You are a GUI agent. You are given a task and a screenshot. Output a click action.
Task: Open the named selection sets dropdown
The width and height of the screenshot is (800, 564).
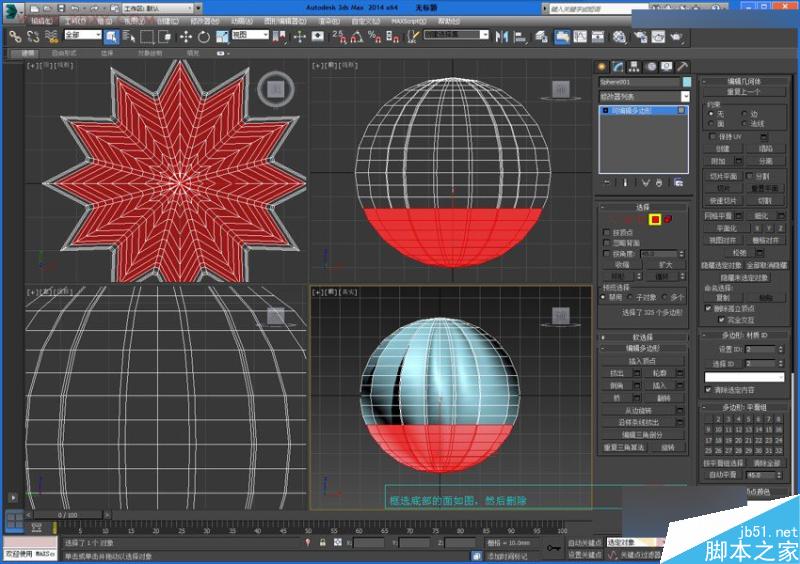pos(456,35)
